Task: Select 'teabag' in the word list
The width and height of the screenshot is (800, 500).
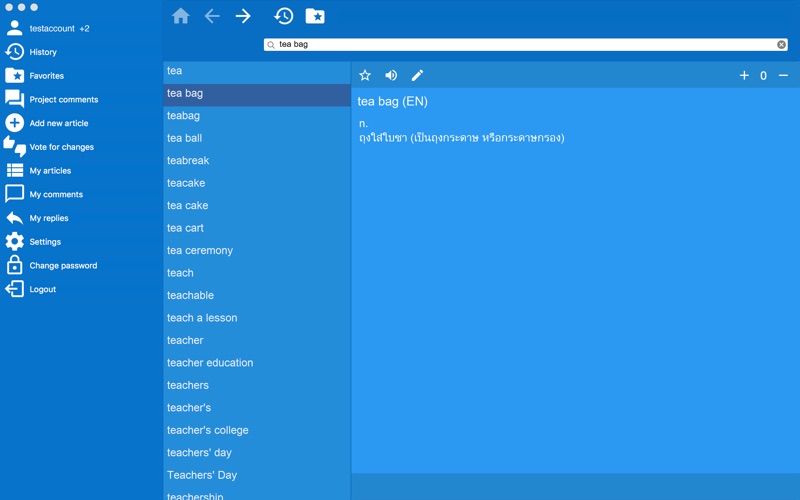Action: (x=257, y=116)
